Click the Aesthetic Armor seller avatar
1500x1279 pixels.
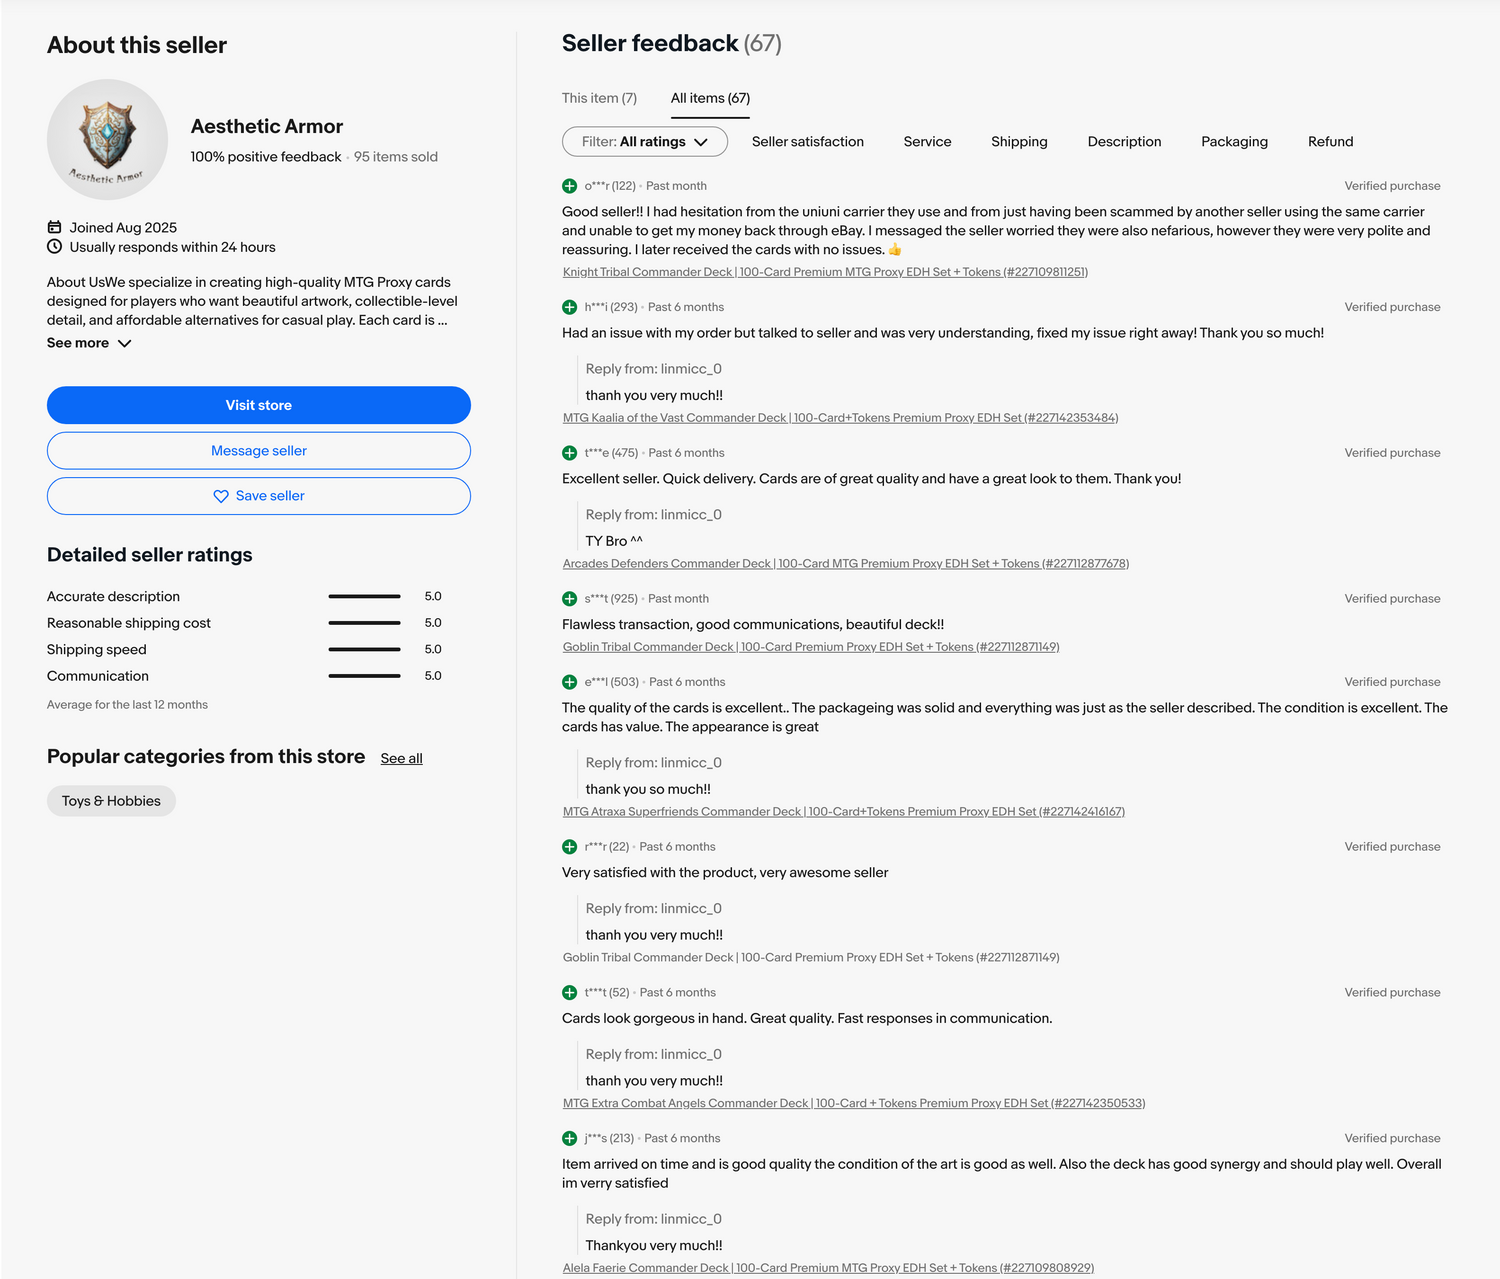107,139
